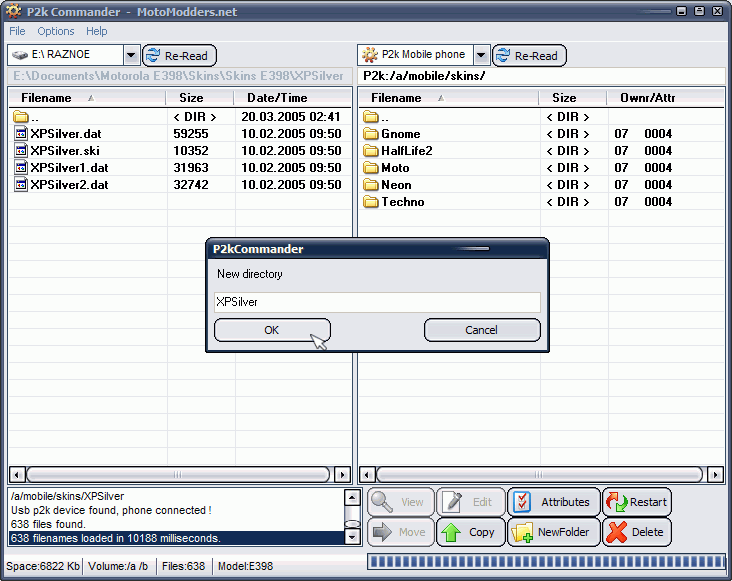Click left panel parent folder icon
The width and height of the screenshot is (732, 581).
21,117
